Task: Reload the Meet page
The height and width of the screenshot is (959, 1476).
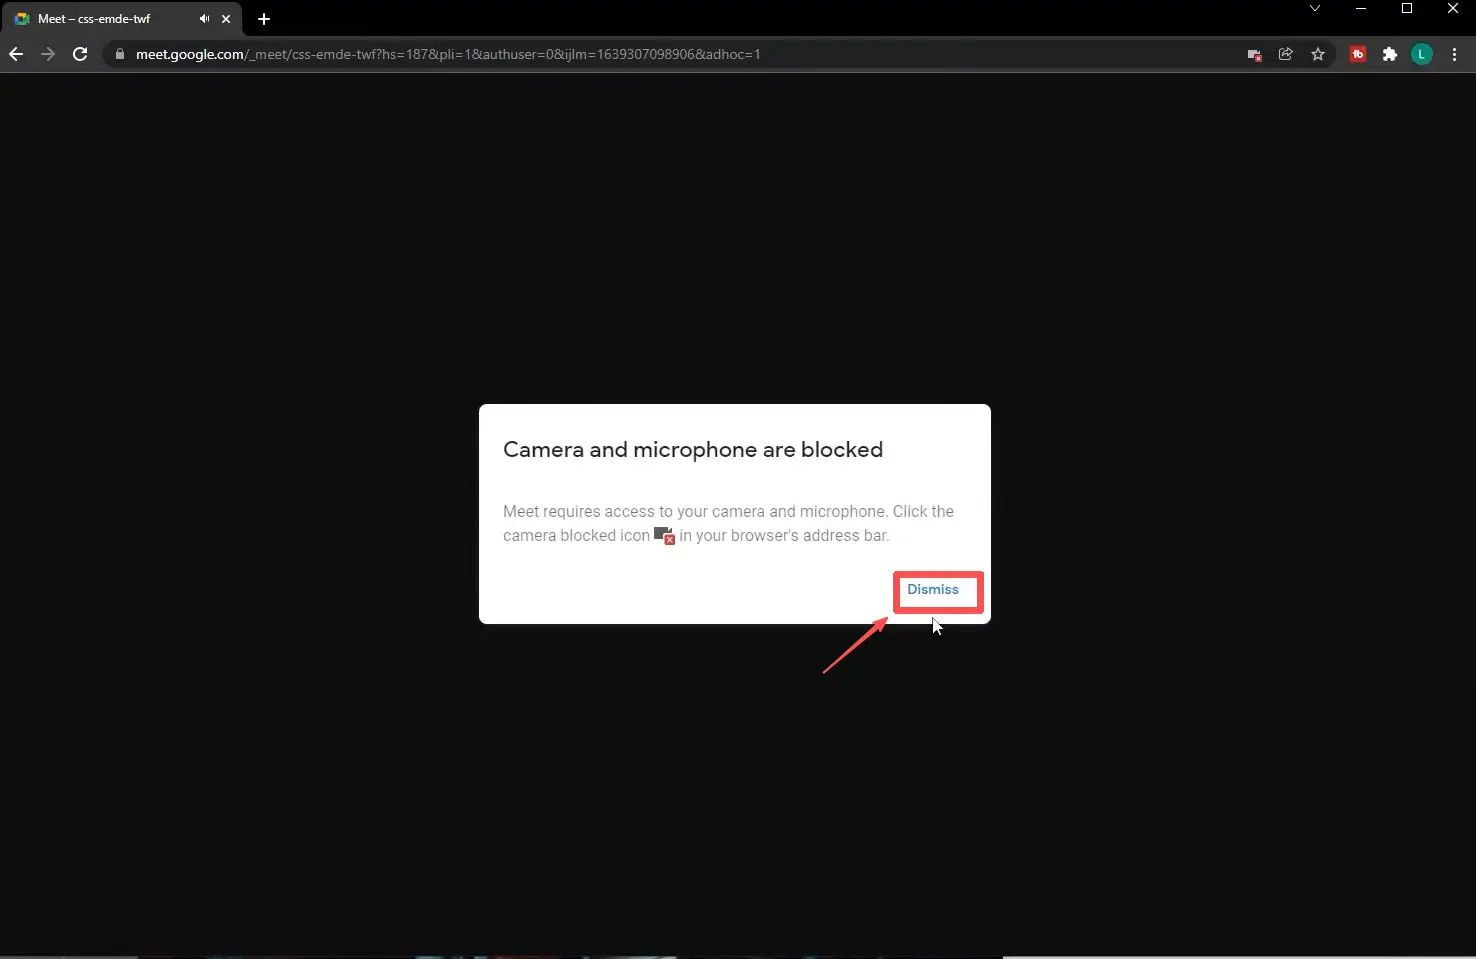Action: [80, 55]
